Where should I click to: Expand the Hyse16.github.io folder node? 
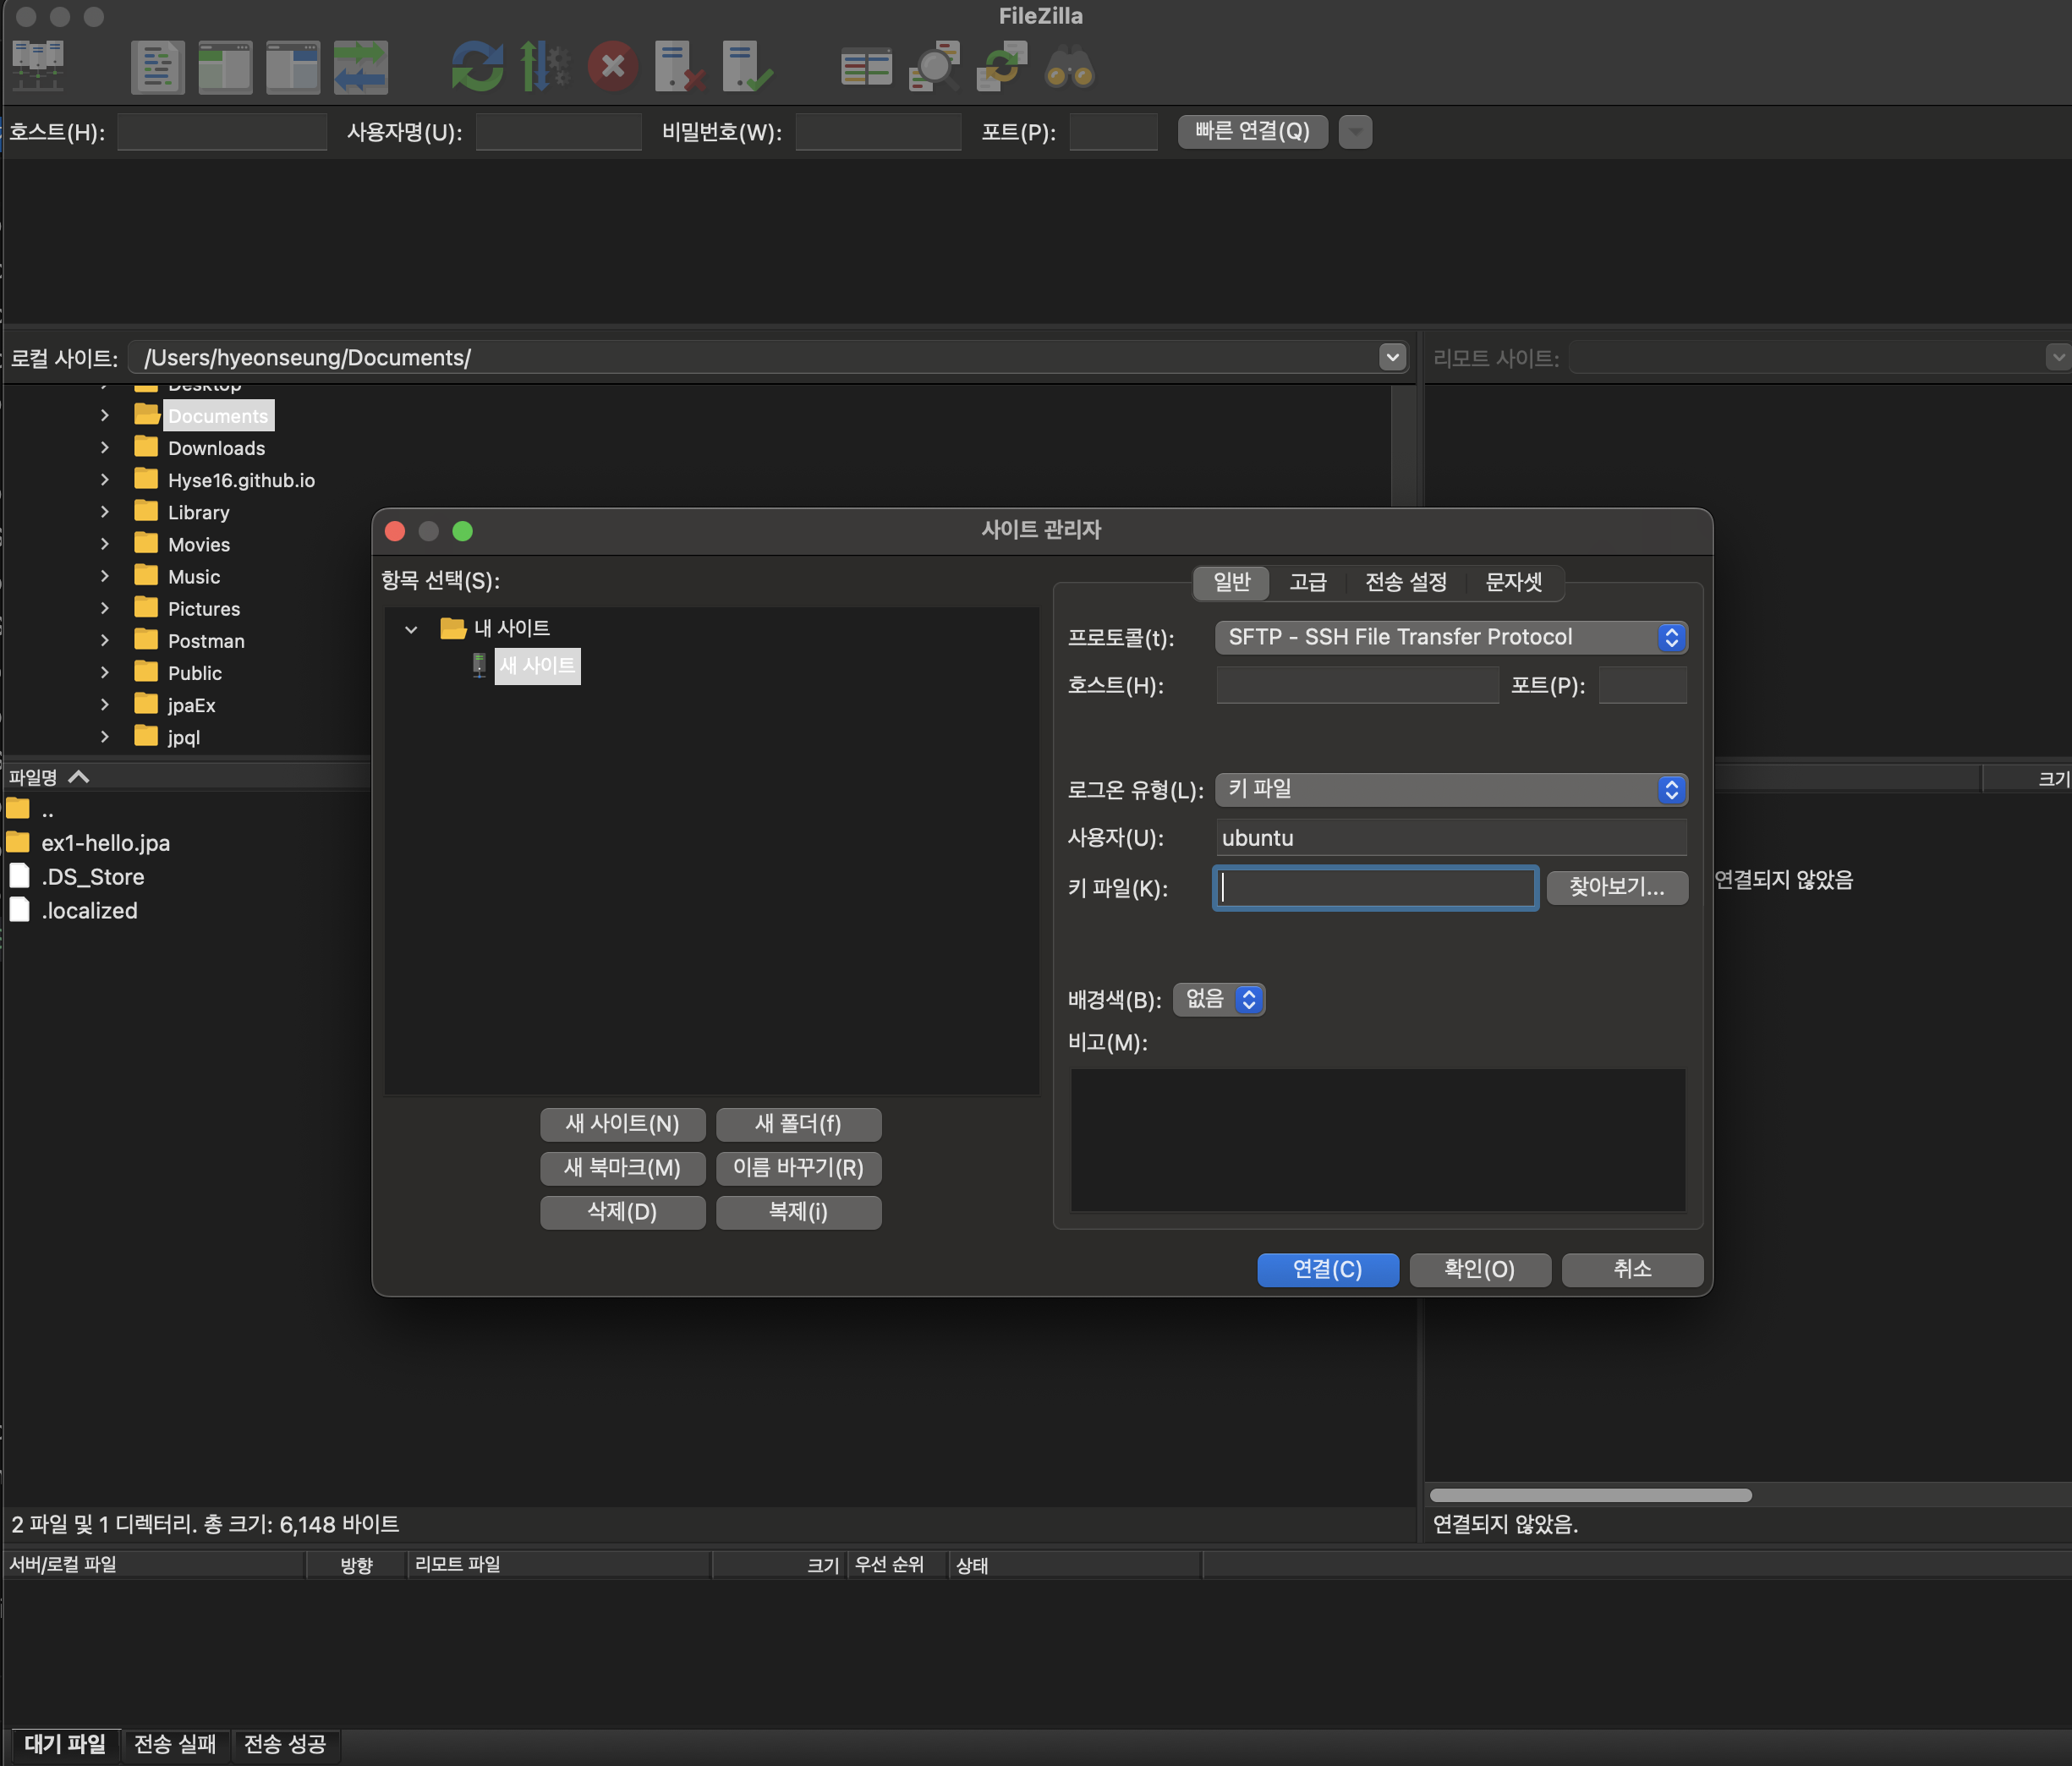[105, 480]
